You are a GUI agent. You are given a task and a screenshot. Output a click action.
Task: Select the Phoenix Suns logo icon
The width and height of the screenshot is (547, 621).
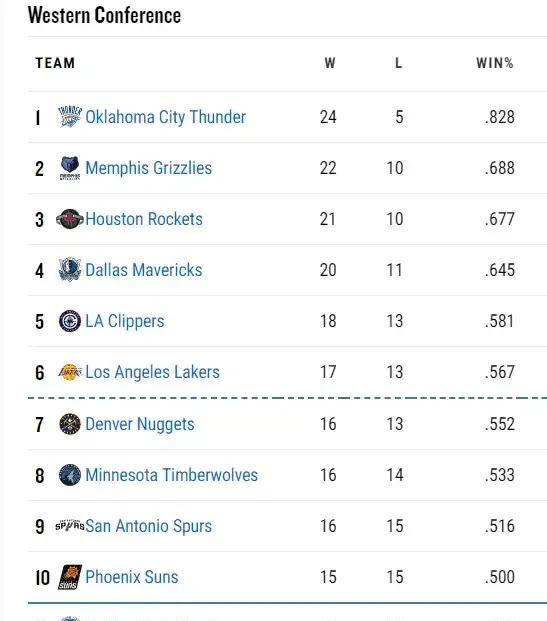tap(70, 577)
